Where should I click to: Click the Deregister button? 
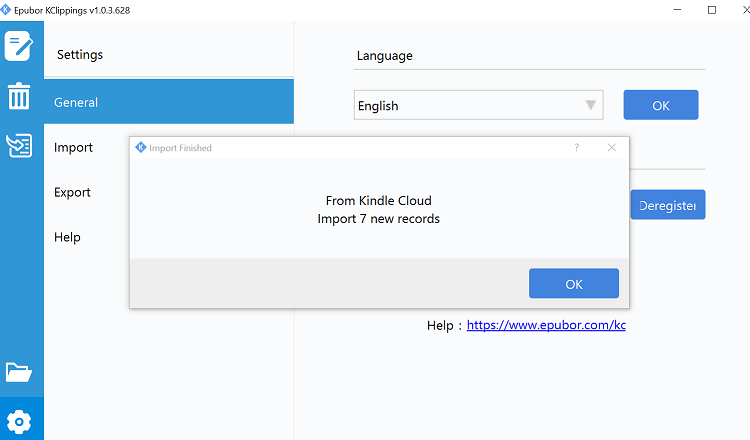point(668,205)
